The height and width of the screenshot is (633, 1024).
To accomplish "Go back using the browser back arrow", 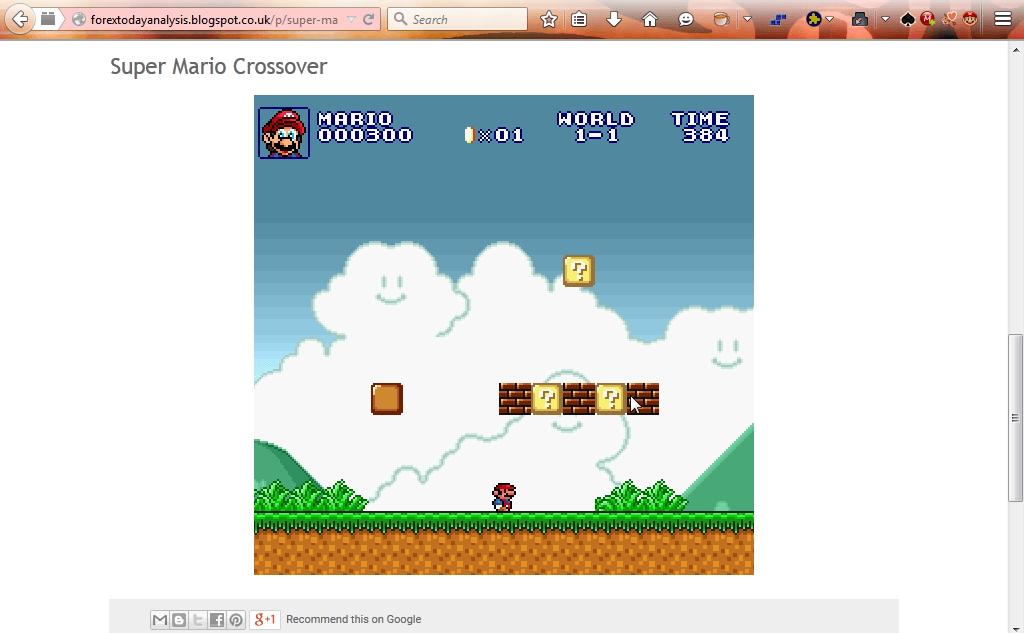I will coord(20,19).
